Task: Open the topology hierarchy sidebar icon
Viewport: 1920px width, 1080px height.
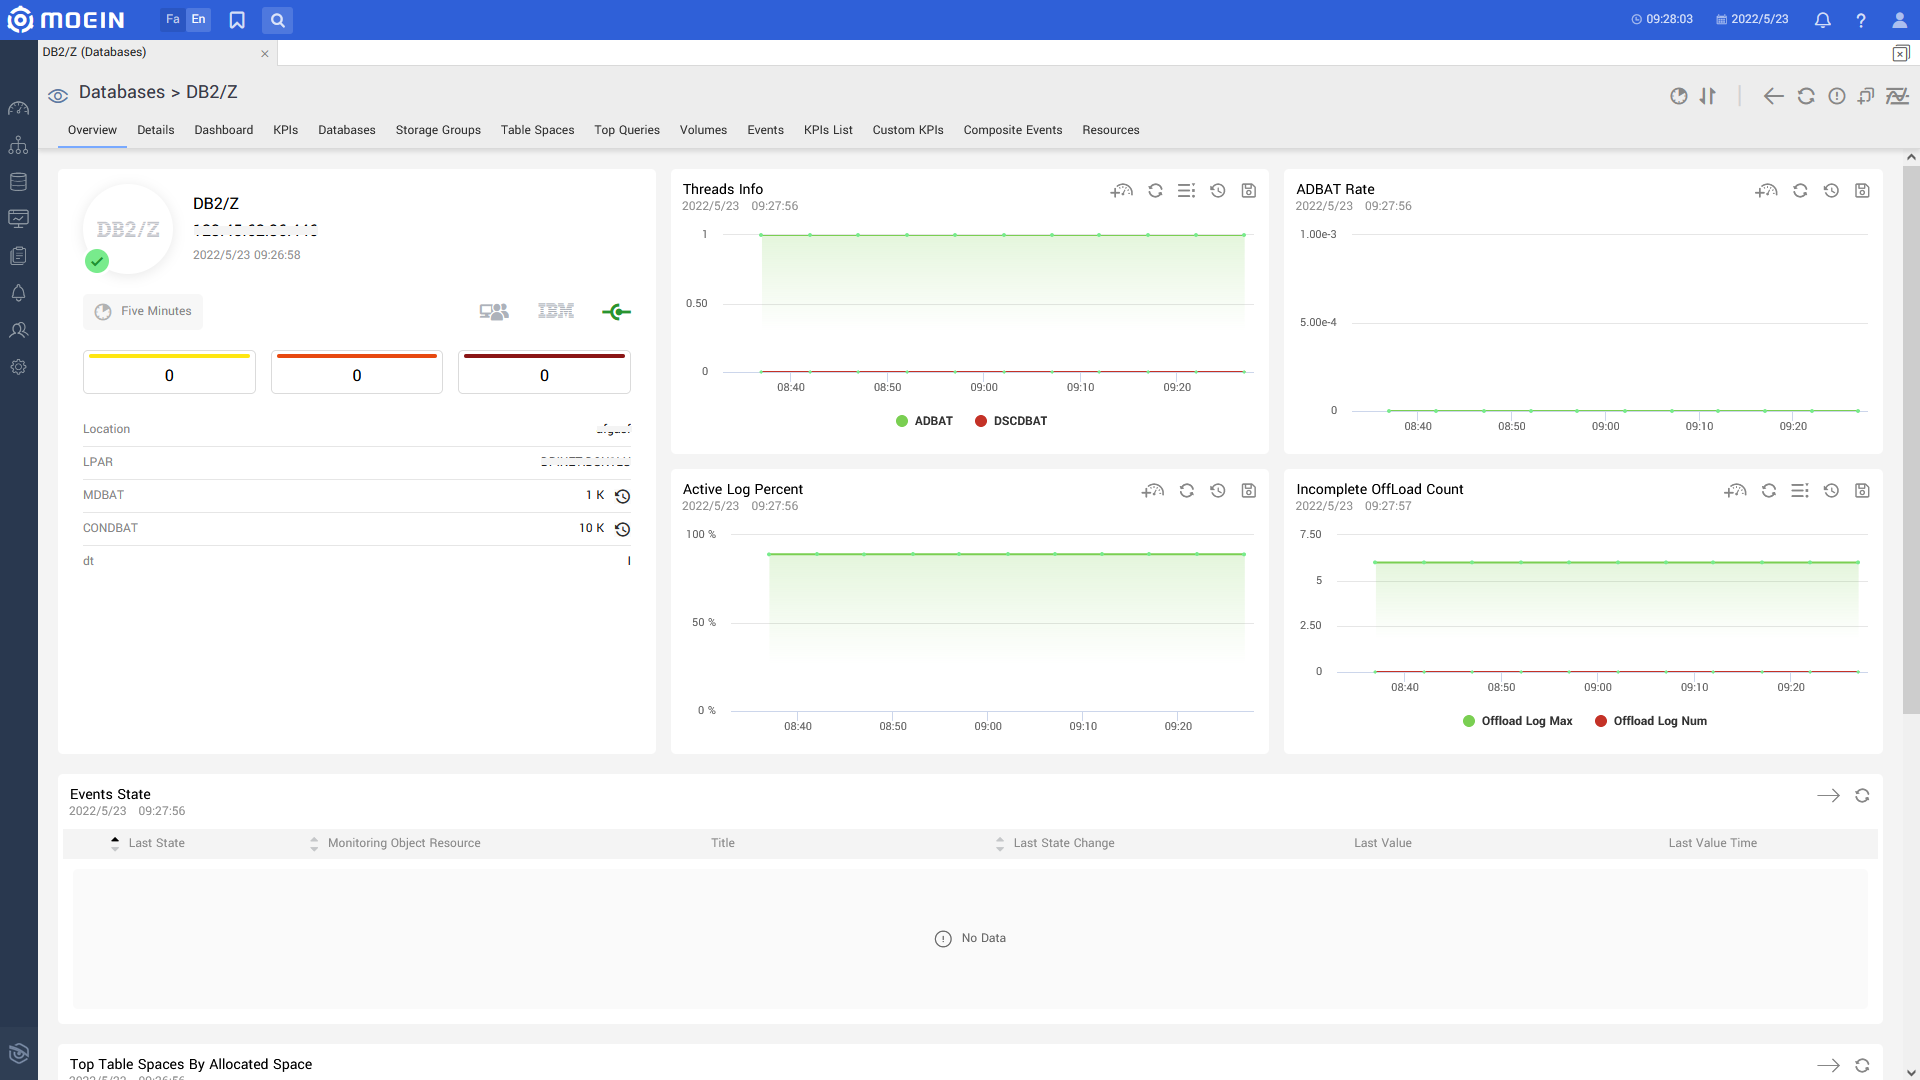Action: [18, 145]
